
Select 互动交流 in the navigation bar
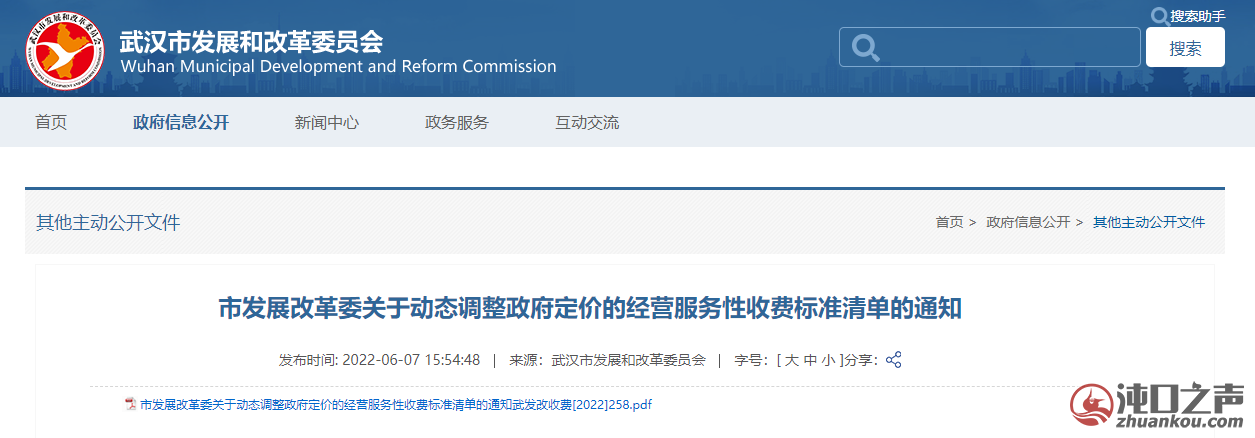(587, 122)
